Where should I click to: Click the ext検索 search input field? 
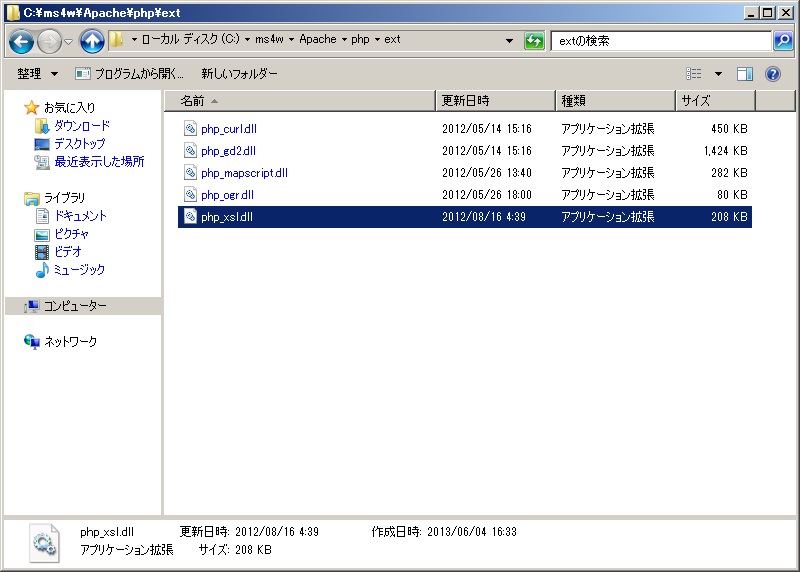pyautogui.click(x=660, y=41)
